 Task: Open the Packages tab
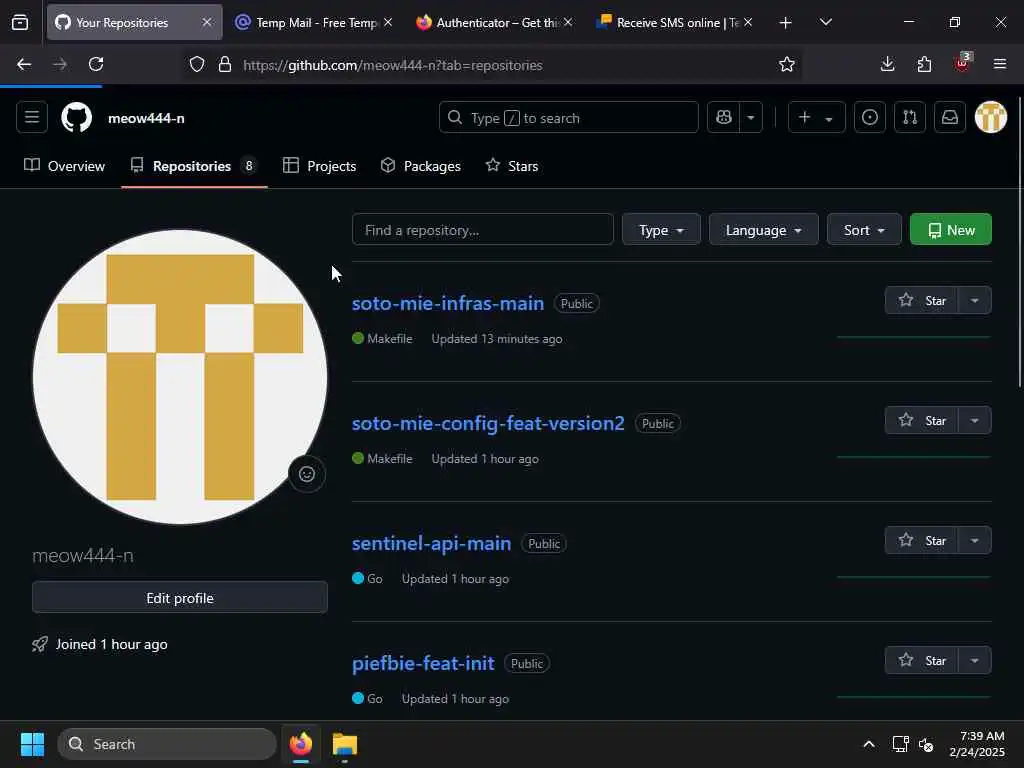tap(421, 166)
